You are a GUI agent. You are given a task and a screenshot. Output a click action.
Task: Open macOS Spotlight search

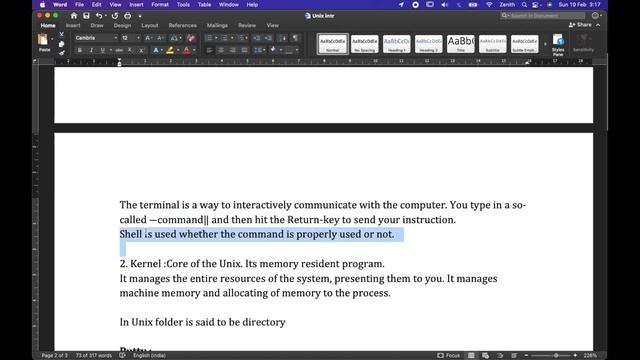(x=524, y=5)
